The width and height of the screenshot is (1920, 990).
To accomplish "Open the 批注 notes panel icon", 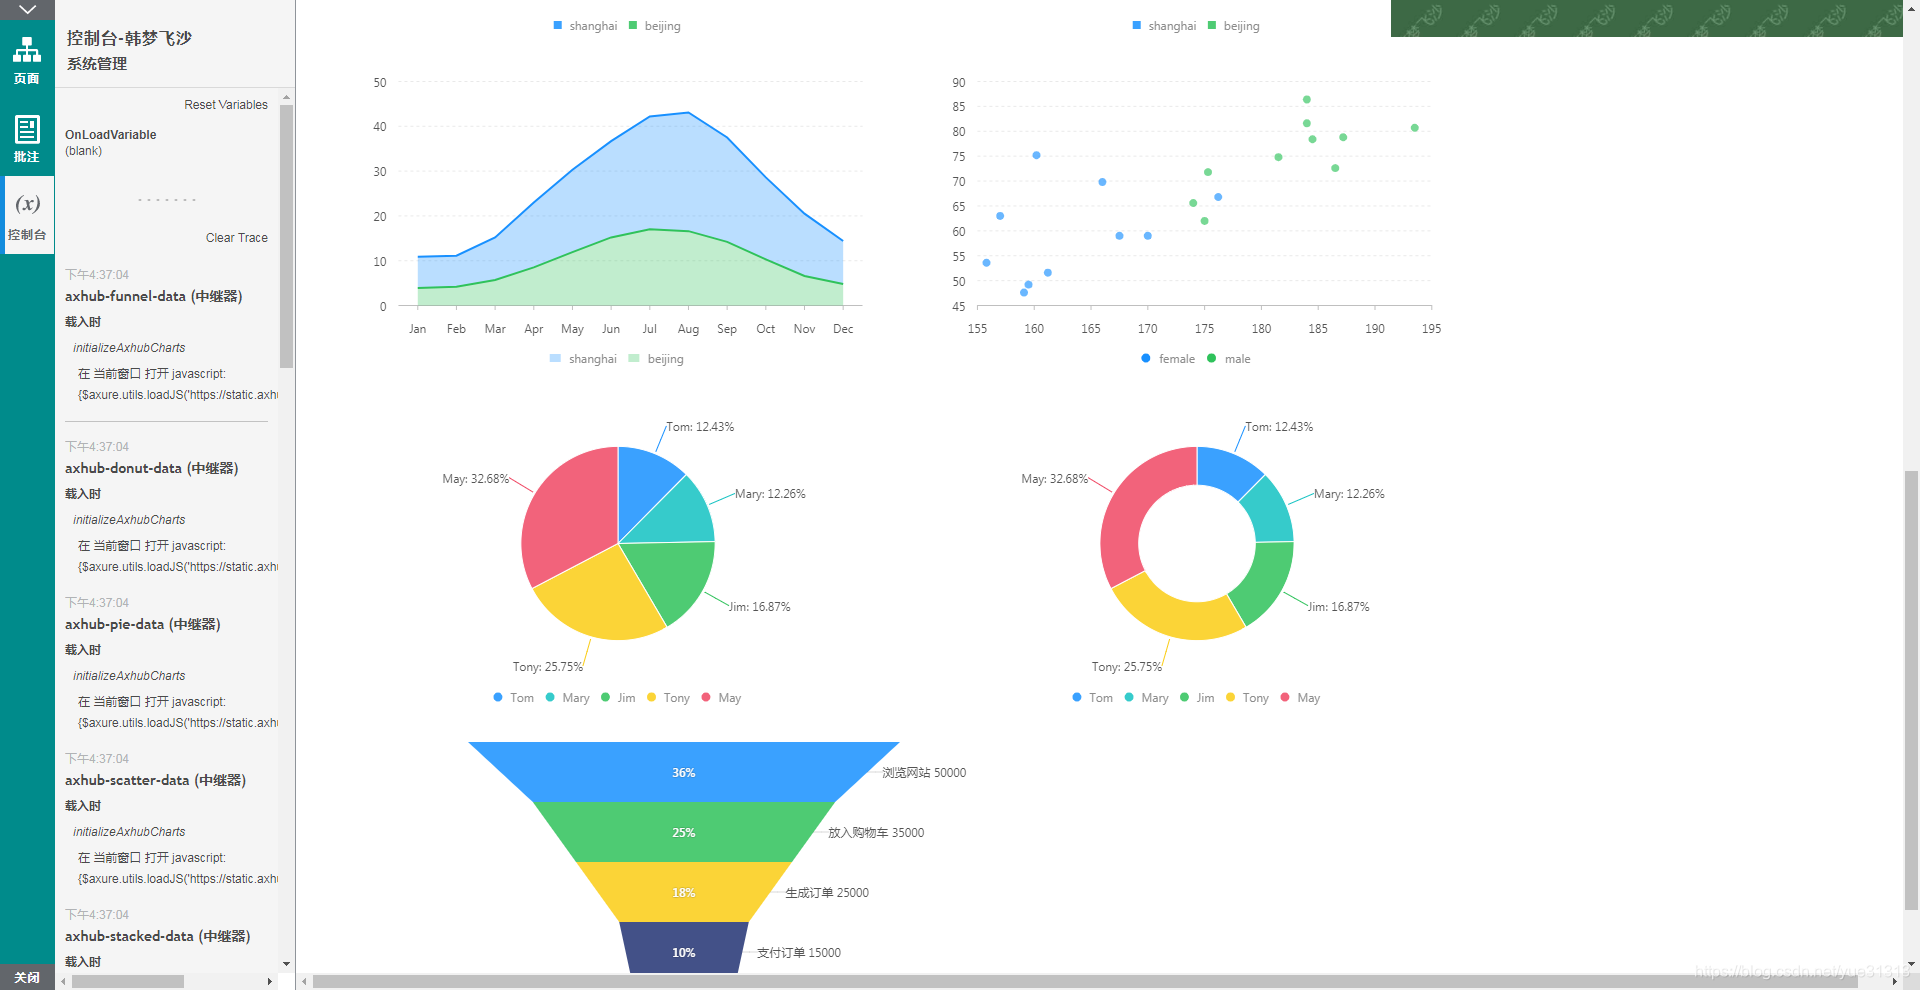I will pos(27,138).
